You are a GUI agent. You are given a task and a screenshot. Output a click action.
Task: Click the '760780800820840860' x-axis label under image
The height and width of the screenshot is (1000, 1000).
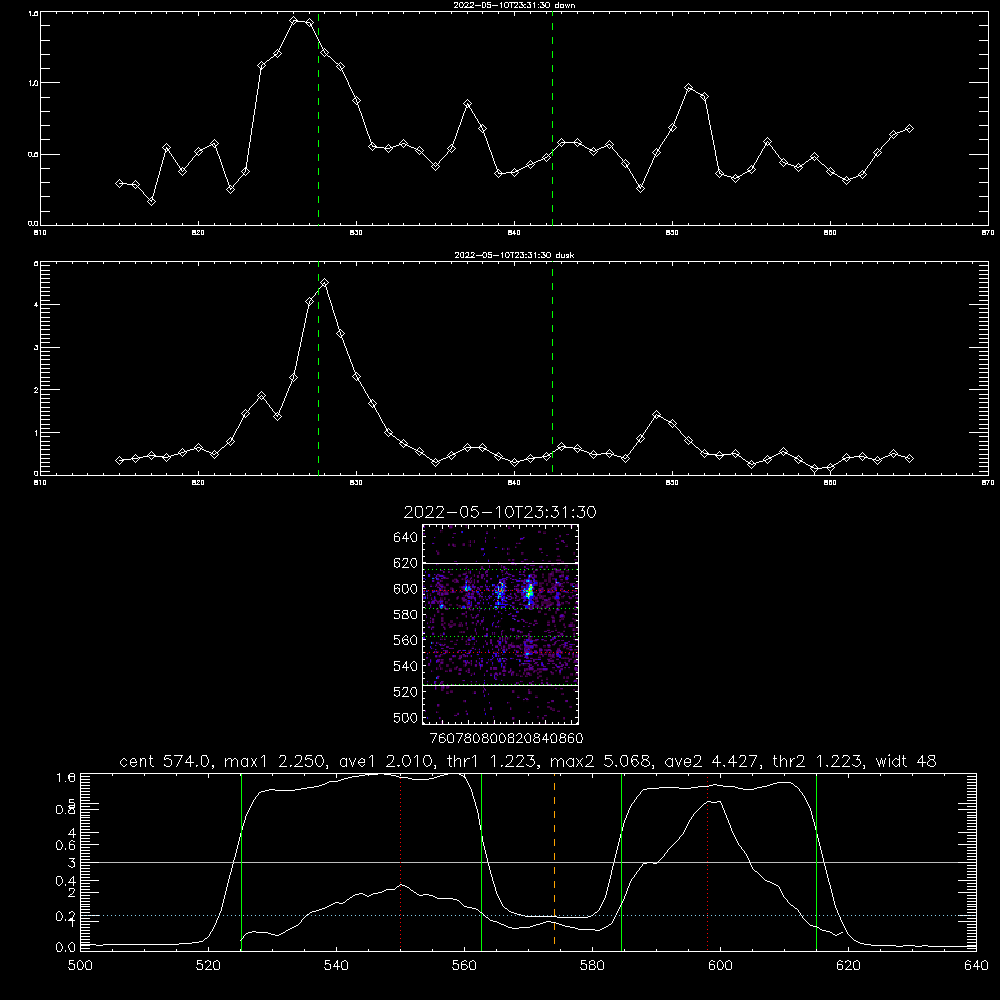tap(506, 739)
